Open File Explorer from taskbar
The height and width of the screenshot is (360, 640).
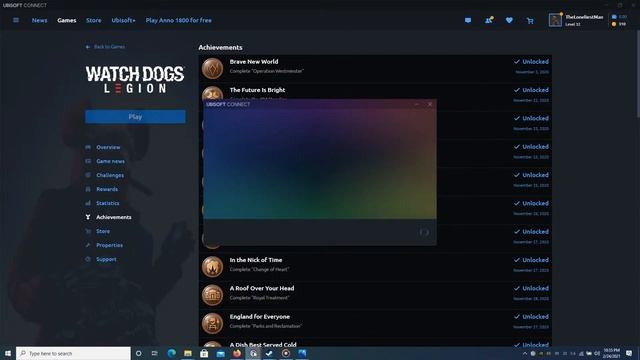coord(188,353)
